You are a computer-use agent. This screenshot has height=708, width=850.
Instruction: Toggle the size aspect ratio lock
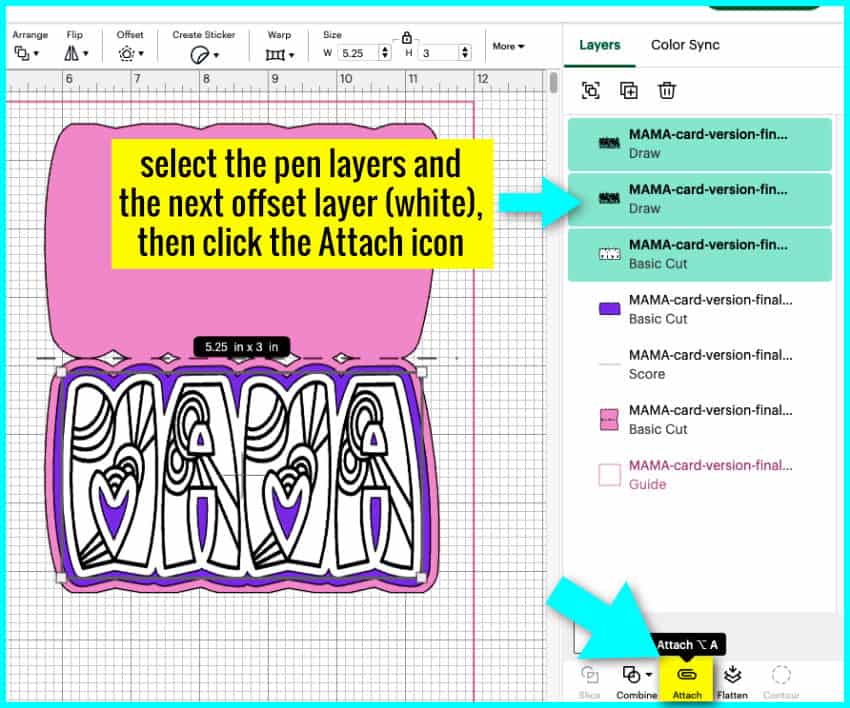coord(407,37)
